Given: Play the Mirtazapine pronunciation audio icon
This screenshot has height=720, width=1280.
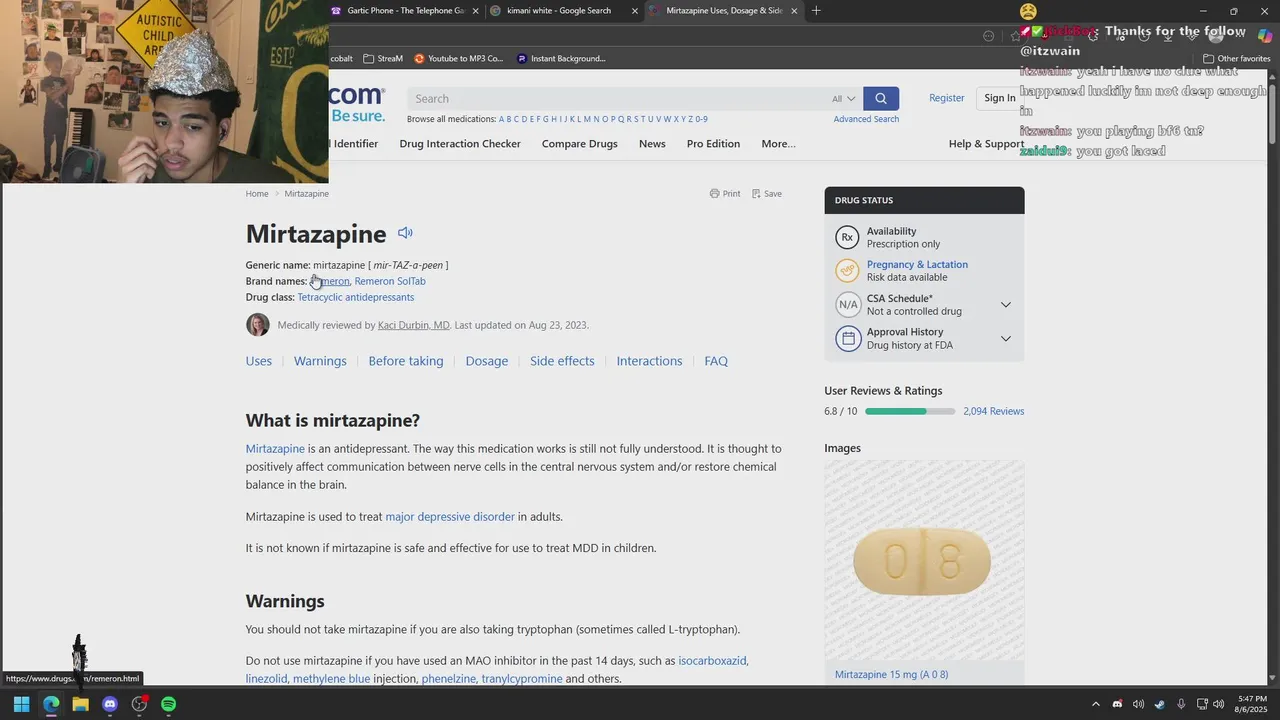Looking at the screenshot, I should pos(405,233).
